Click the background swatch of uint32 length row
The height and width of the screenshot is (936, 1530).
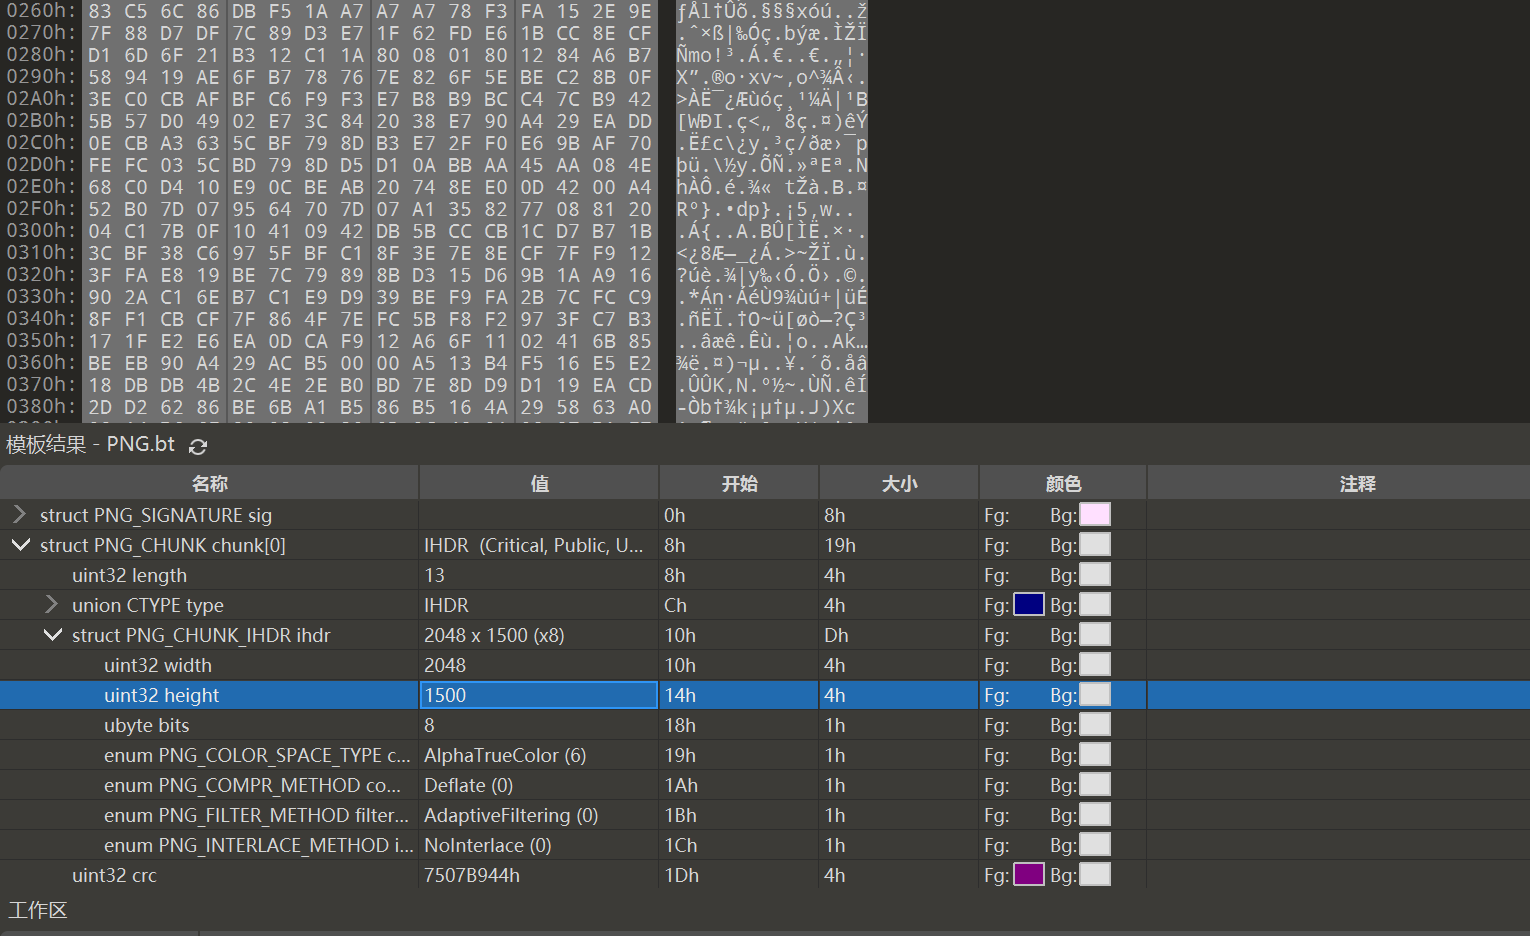click(1095, 574)
